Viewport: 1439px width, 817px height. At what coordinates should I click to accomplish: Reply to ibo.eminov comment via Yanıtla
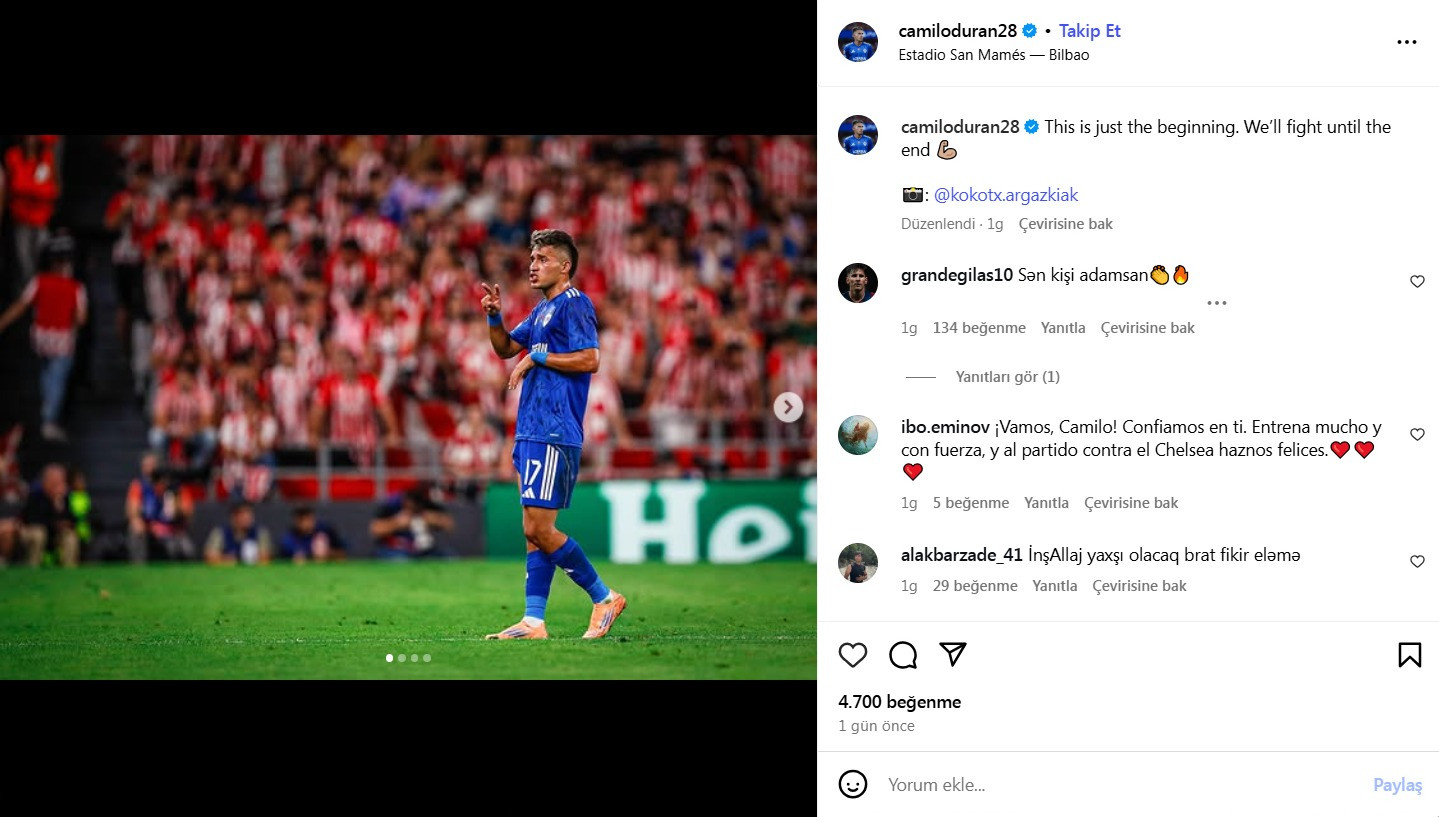tap(1046, 503)
